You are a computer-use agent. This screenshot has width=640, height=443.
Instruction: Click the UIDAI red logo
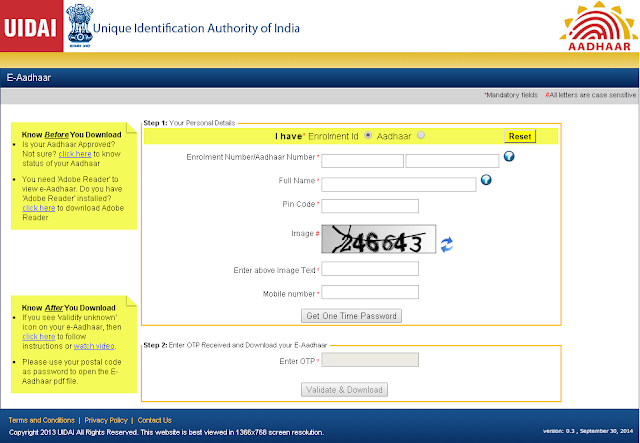pyautogui.click(x=31, y=26)
